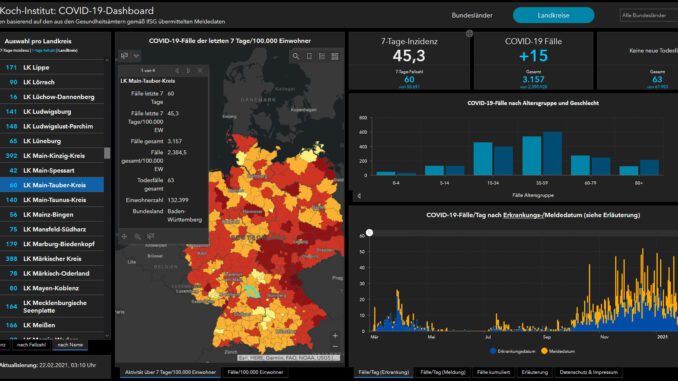Open Datenschutz & Impressum tab

pos(588,372)
